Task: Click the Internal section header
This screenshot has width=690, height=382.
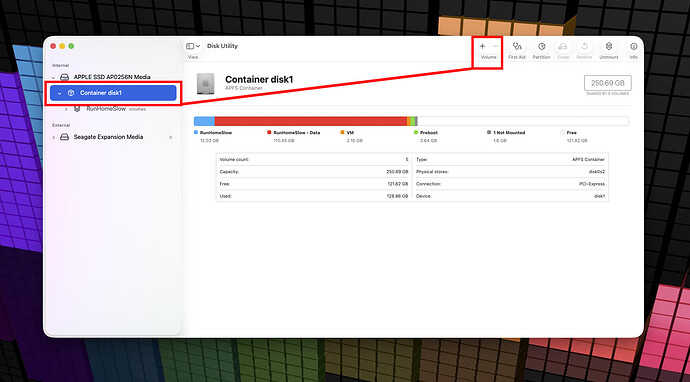Action: 60,65
